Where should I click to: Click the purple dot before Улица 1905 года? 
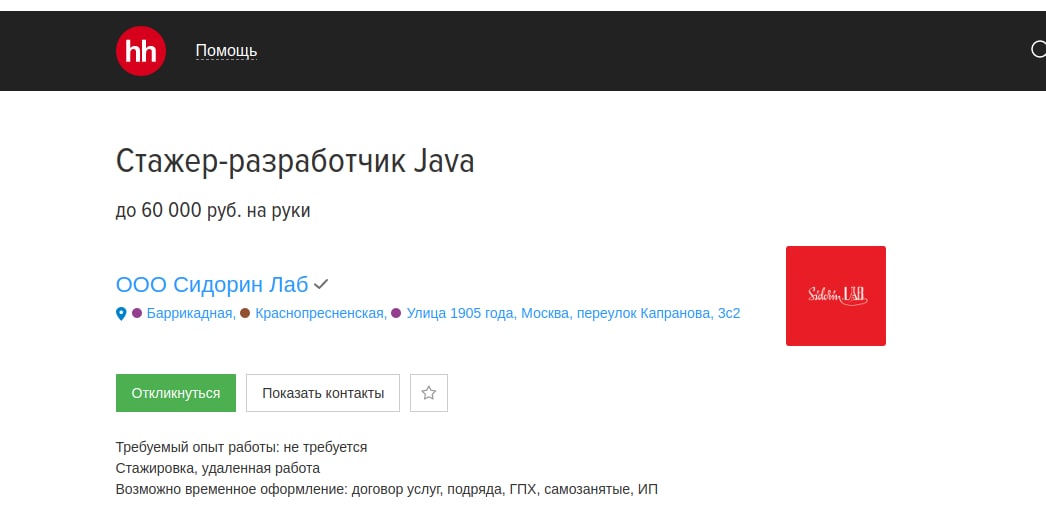[396, 312]
